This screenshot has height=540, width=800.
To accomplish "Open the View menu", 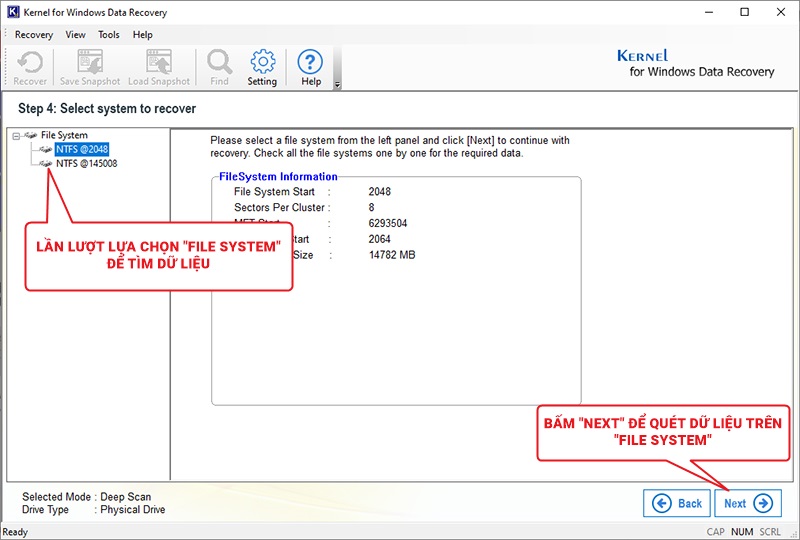I will (x=76, y=35).
